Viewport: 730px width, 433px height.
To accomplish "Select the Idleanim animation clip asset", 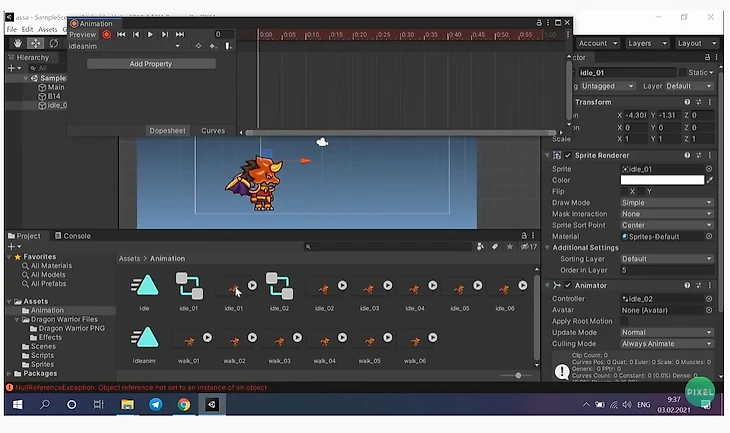I will click(x=145, y=338).
